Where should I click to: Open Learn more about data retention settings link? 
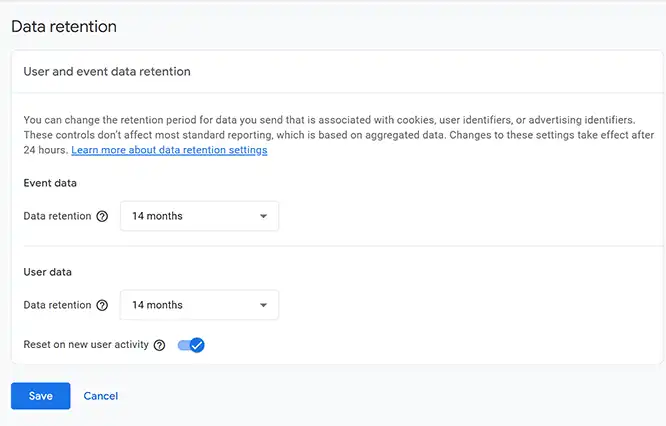click(169, 150)
